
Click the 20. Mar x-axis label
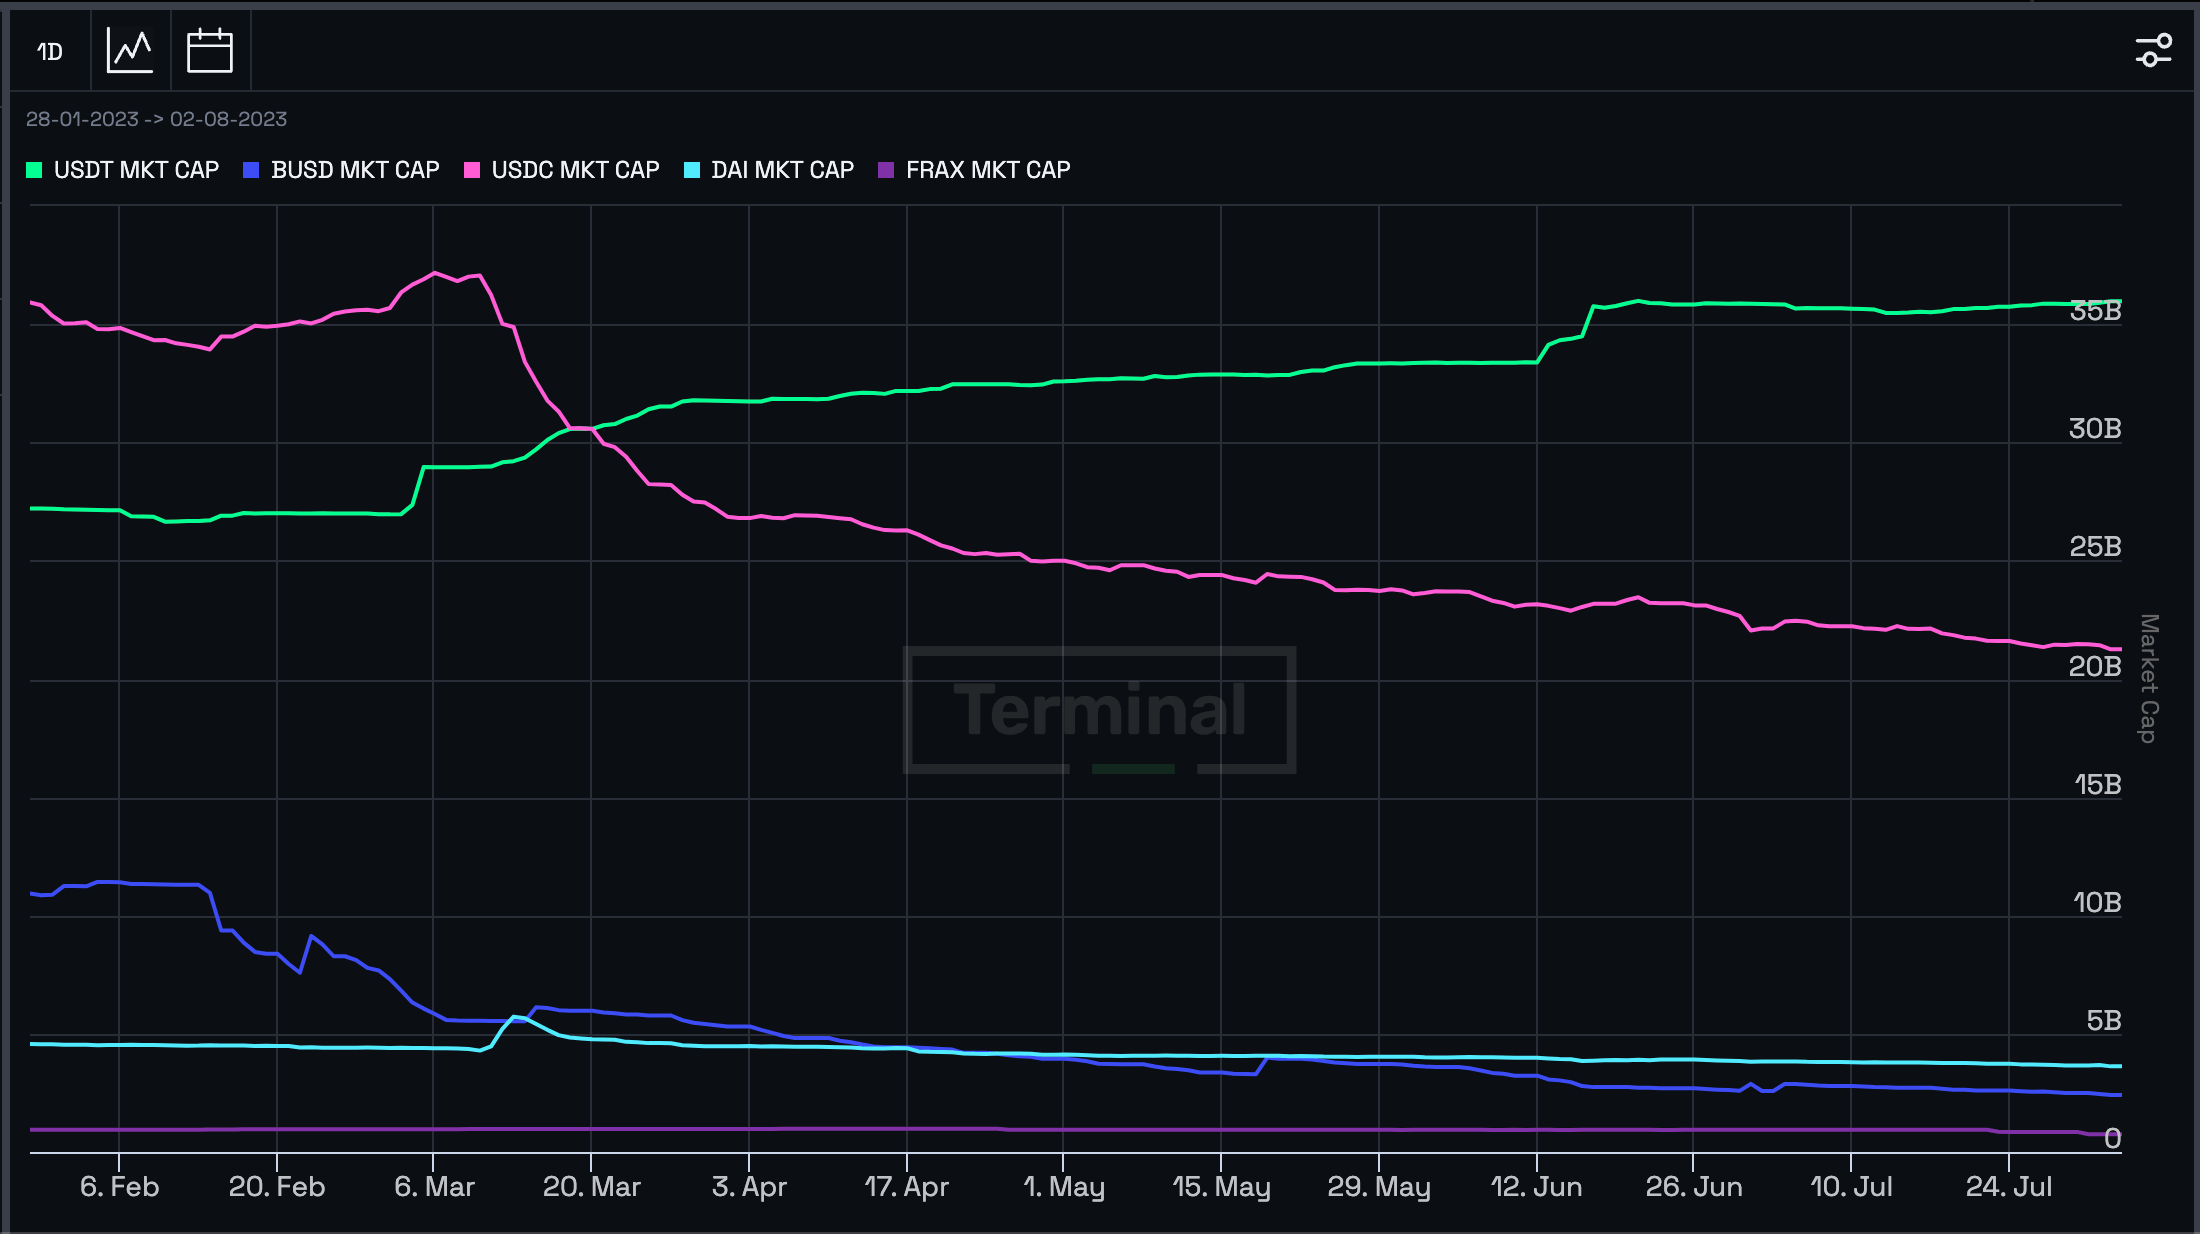tap(591, 1187)
